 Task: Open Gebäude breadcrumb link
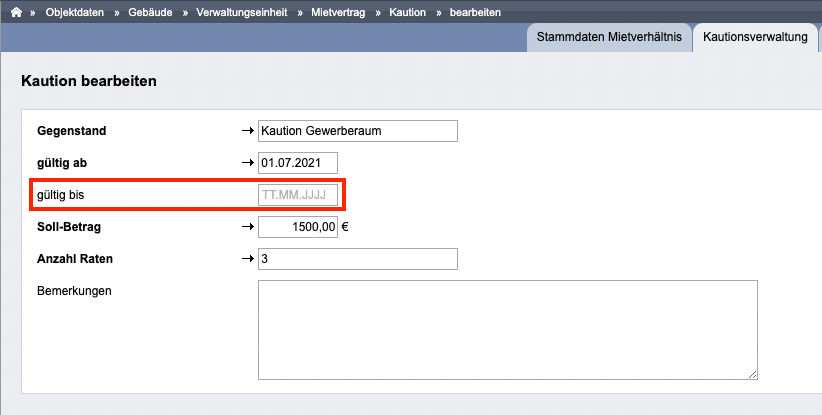(x=150, y=12)
